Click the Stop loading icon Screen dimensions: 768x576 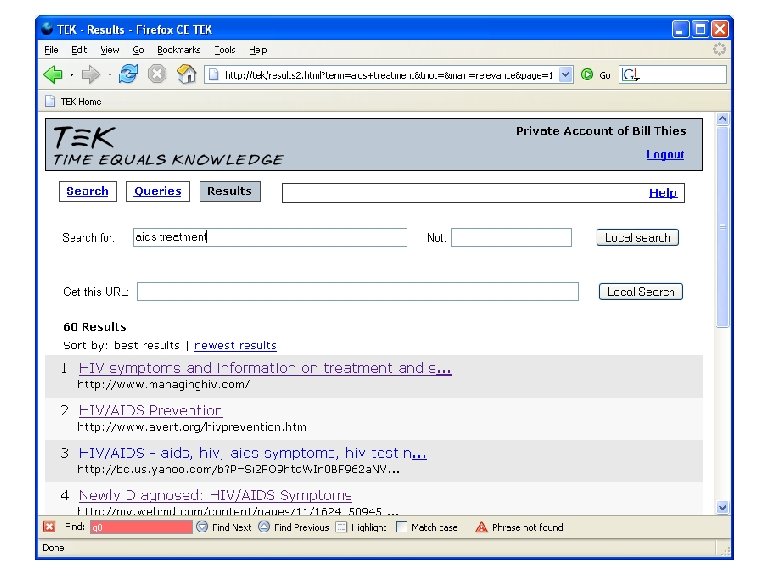pyautogui.click(x=157, y=74)
